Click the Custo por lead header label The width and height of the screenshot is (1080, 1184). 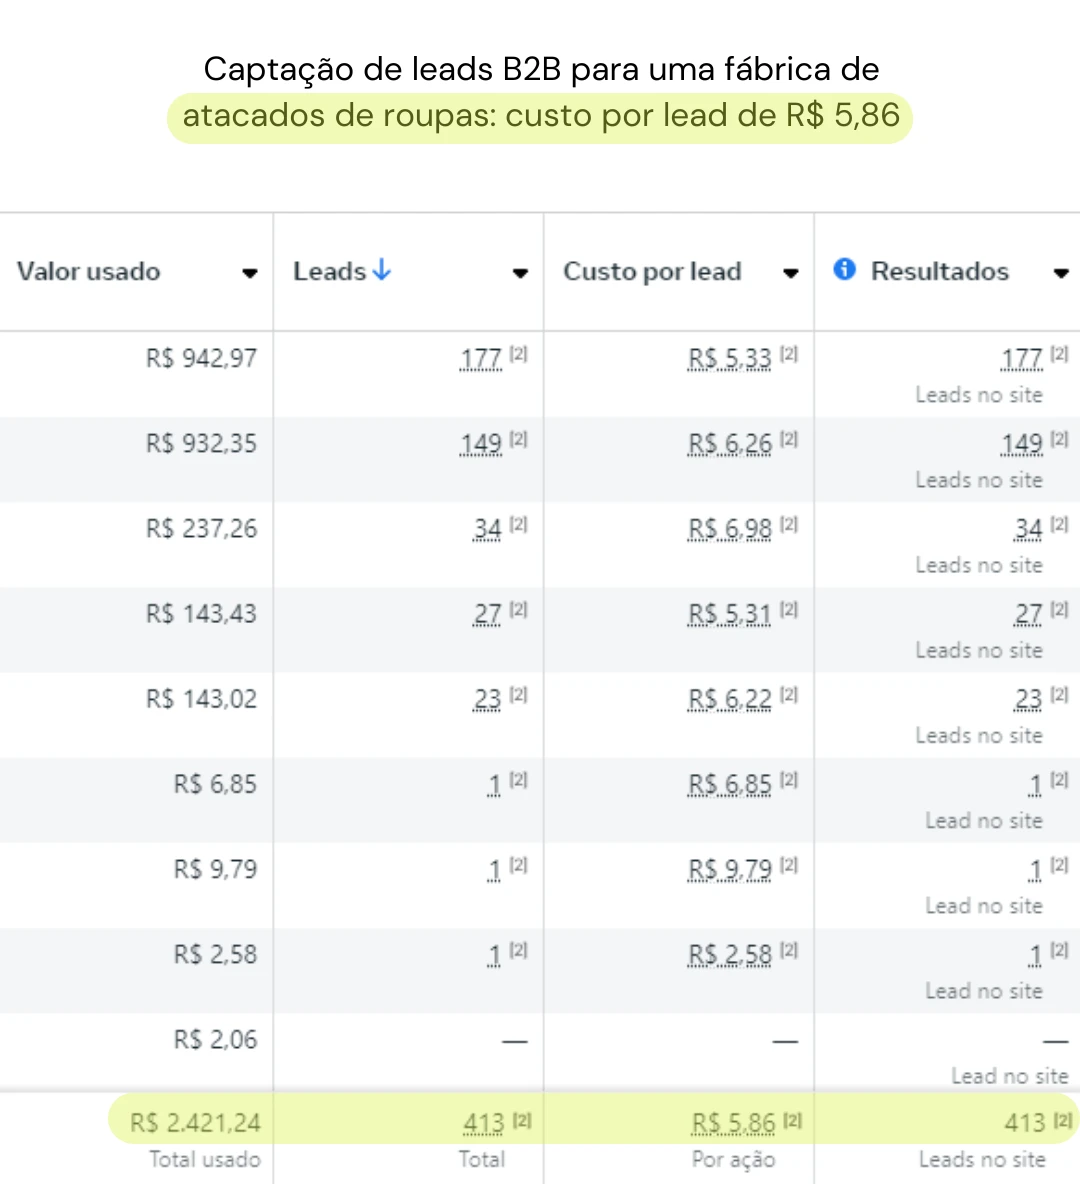pos(653,272)
